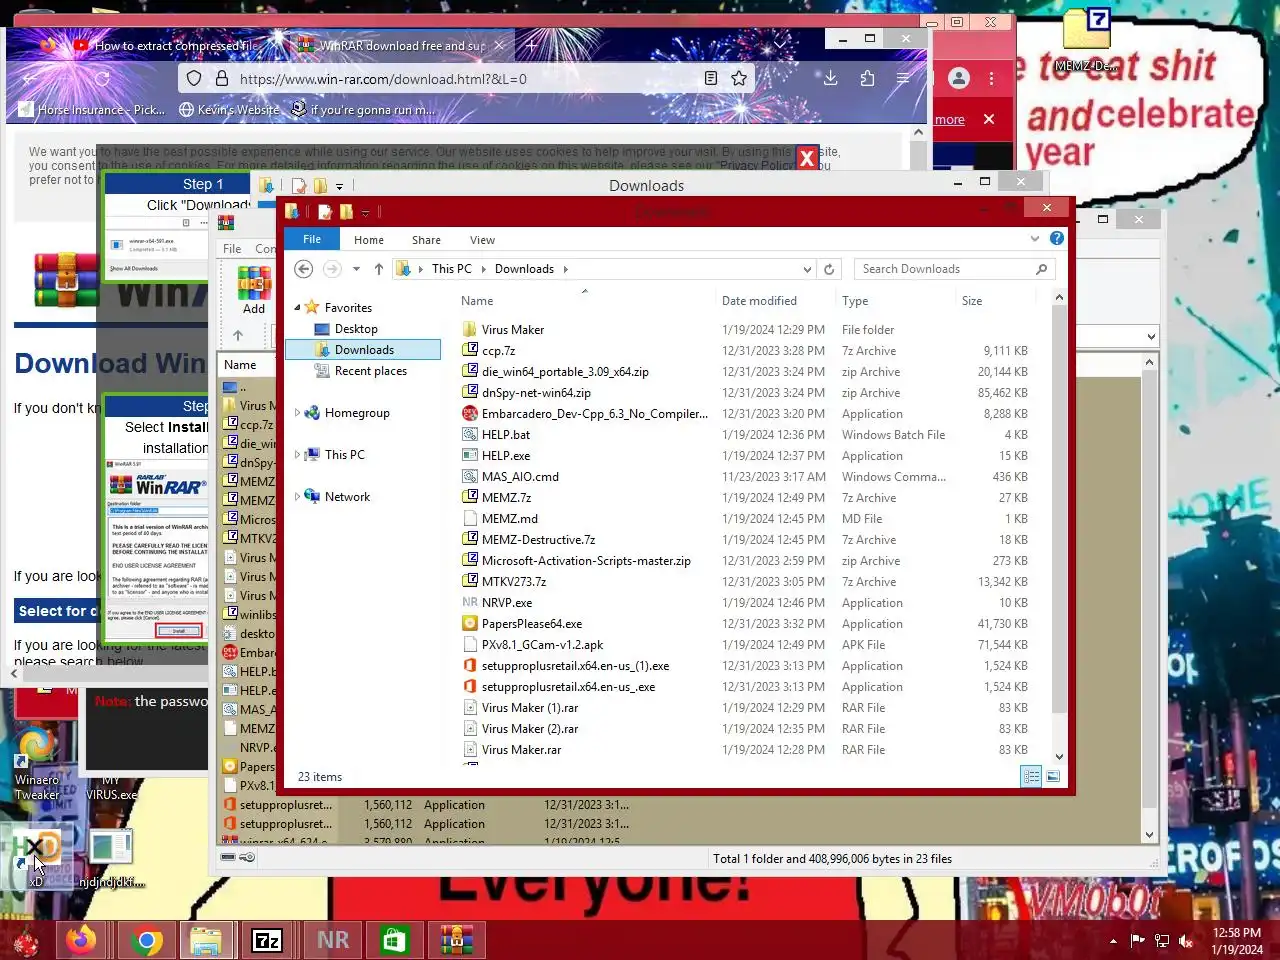The height and width of the screenshot is (960, 1280).
Task: Expand the ribbon using the chevron
Action: (x=1035, y=239)
